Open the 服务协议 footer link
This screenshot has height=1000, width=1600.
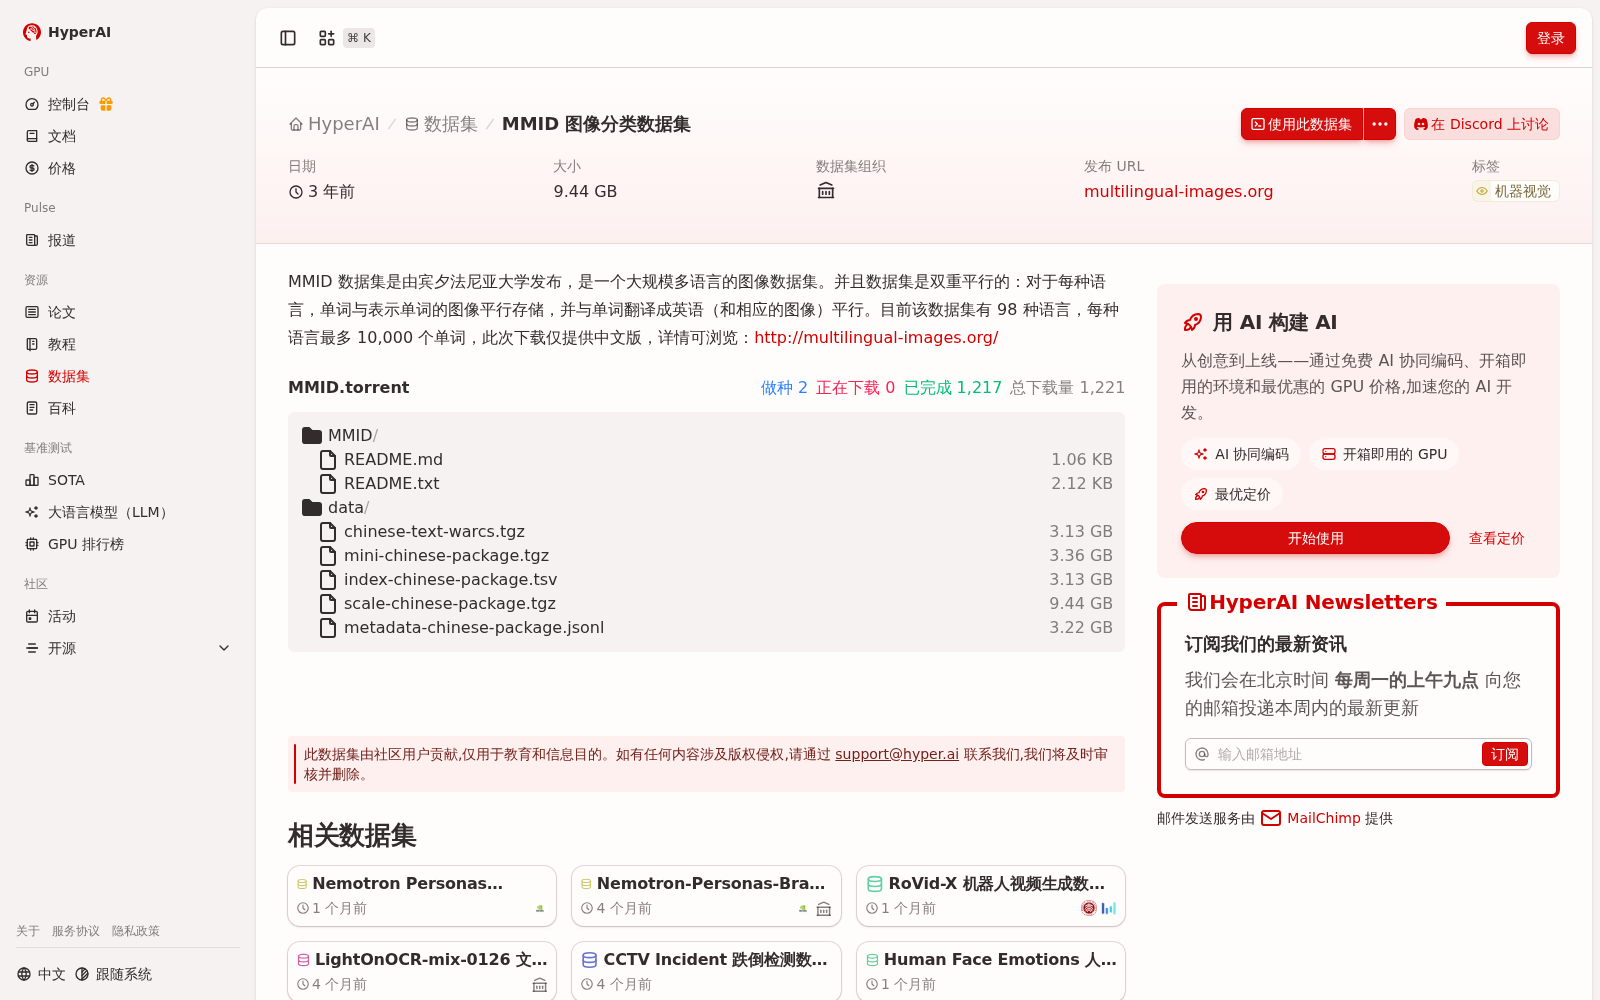76,931
